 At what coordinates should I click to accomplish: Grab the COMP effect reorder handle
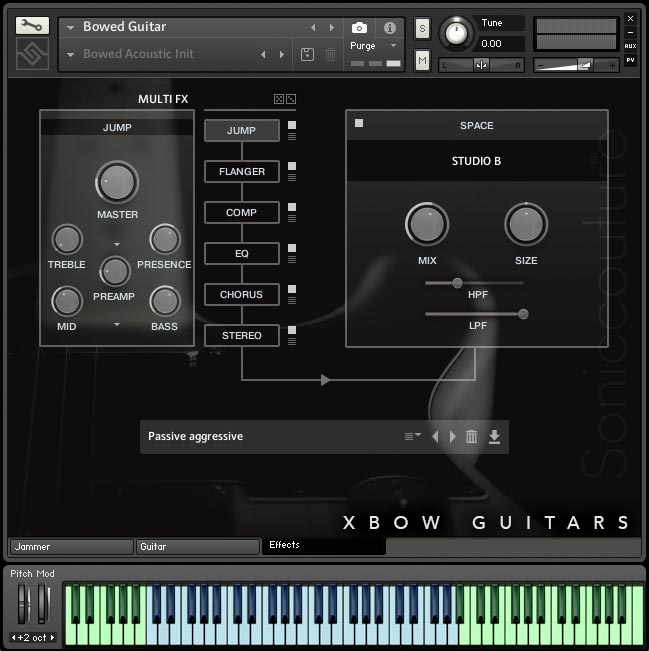click(x=292, y=218)
